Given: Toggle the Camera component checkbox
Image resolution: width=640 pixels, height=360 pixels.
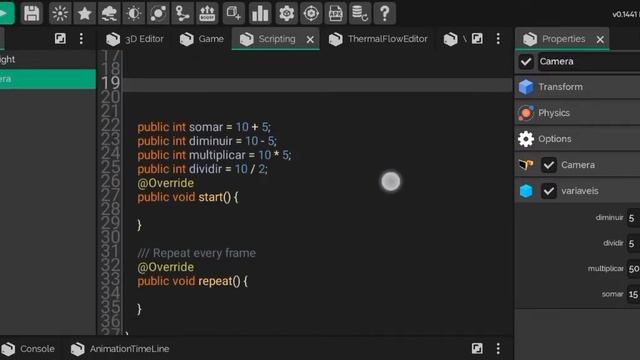Looking at the screenshot, I should [x=549, y=165].
